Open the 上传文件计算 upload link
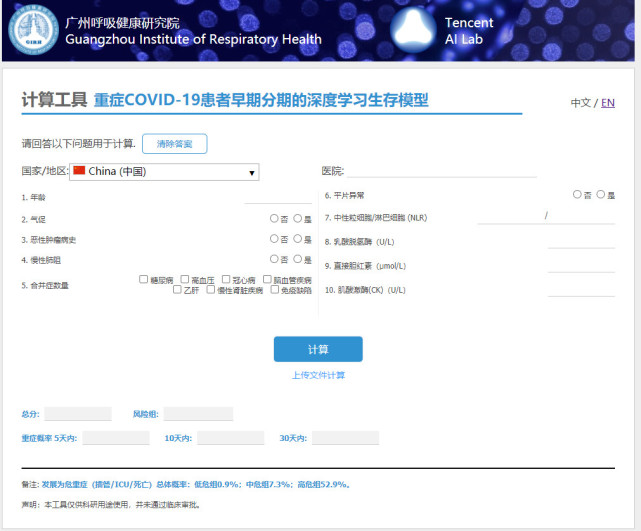 coord(318,375)
